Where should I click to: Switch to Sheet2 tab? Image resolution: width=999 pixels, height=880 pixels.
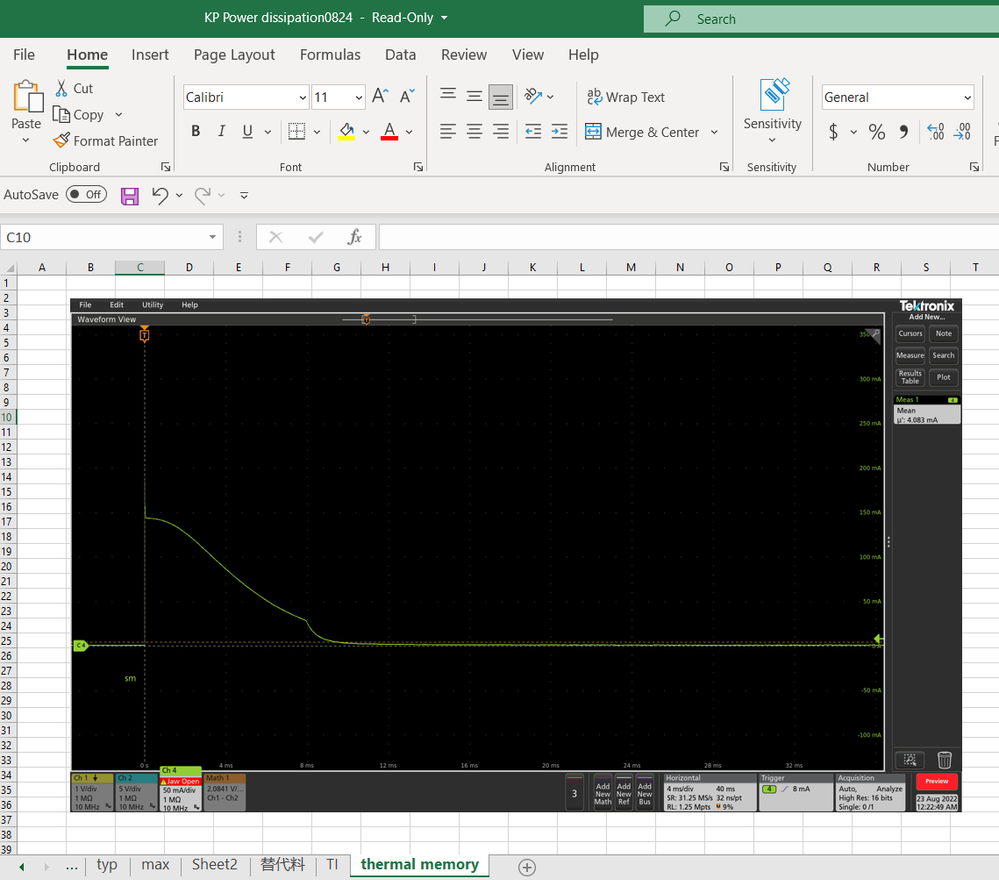[x=214, y=865]
